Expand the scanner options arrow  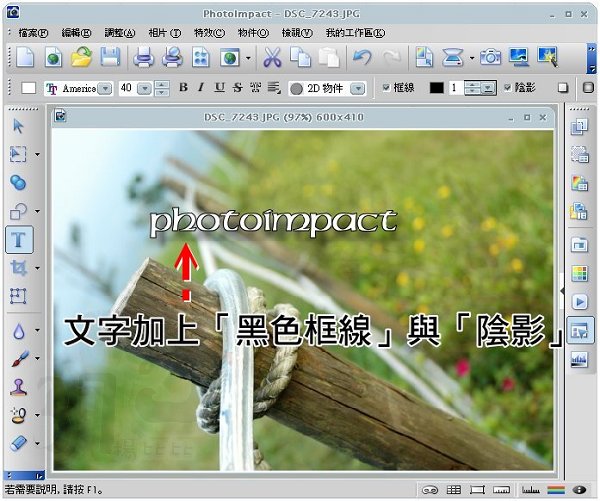pos(472,58)
